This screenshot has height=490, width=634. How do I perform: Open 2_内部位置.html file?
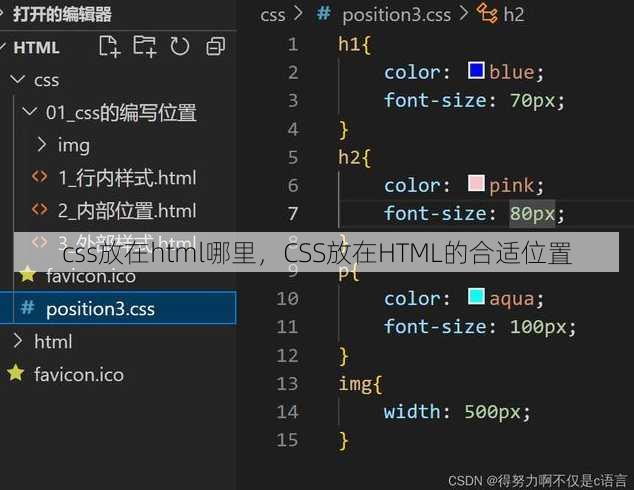click(x=127, y=211)
